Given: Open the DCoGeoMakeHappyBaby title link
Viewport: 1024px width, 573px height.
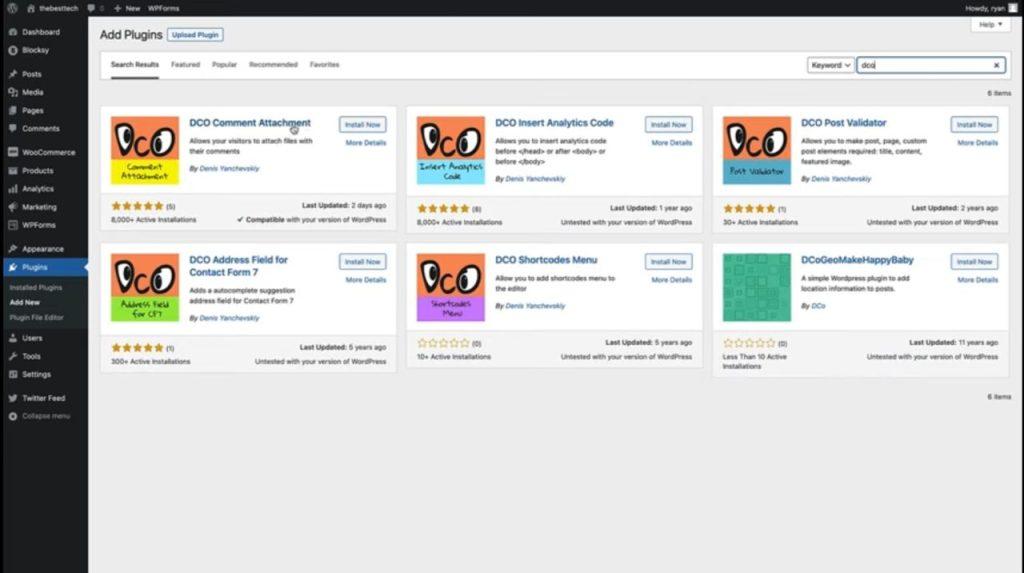Looking at the screenshot, I should tap(857, 260).
